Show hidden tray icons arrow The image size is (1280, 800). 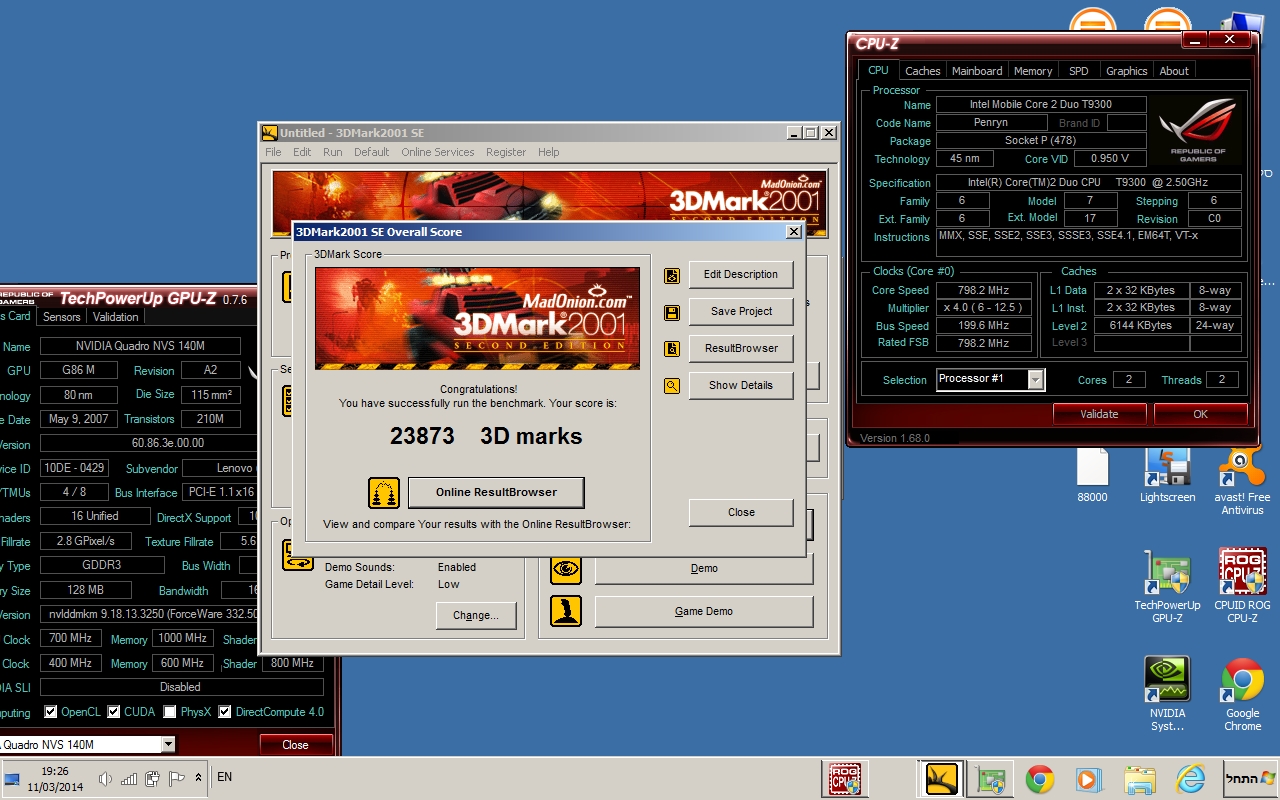pyautogui.click(x=198, y=778)
